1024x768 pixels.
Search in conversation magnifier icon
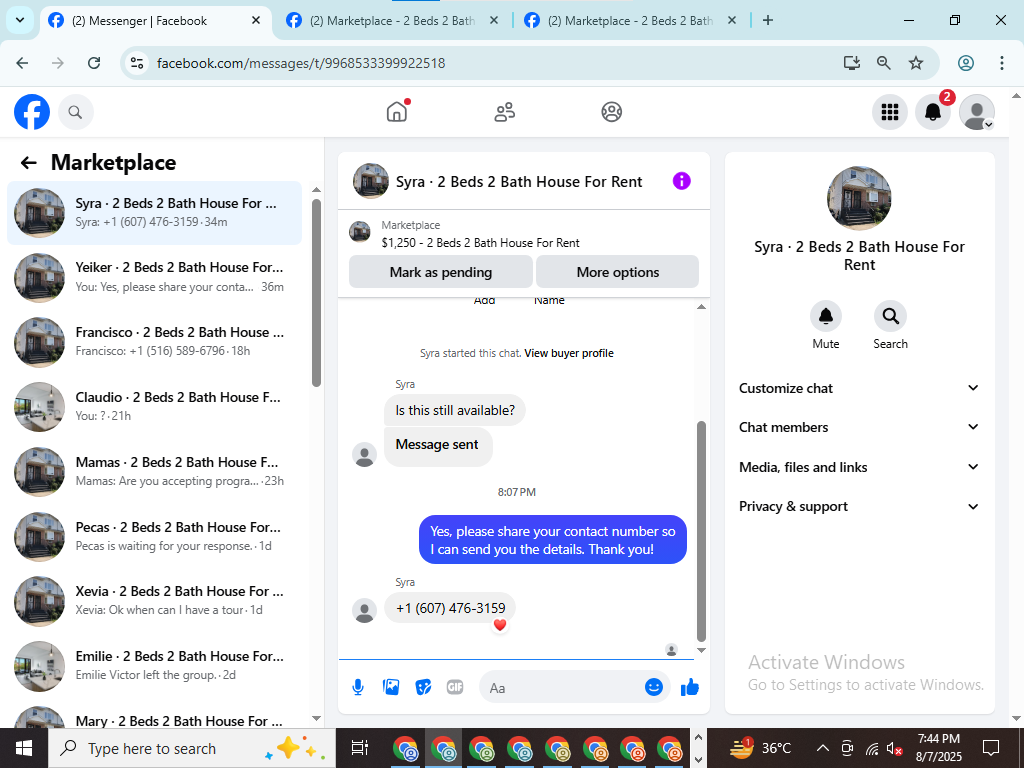pyautogui.click(x=890, y=316)
